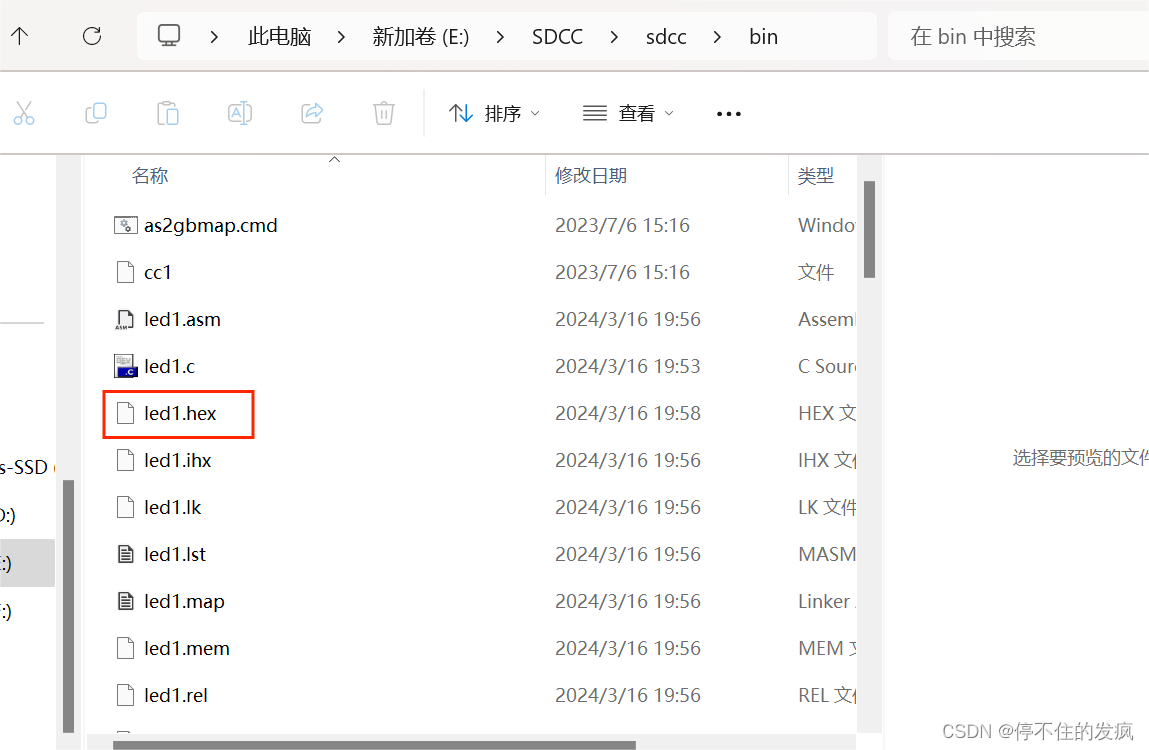This screenshot has height=750, width=1149.
Task: Share the file using share icon
Action: tap(312, 113)
